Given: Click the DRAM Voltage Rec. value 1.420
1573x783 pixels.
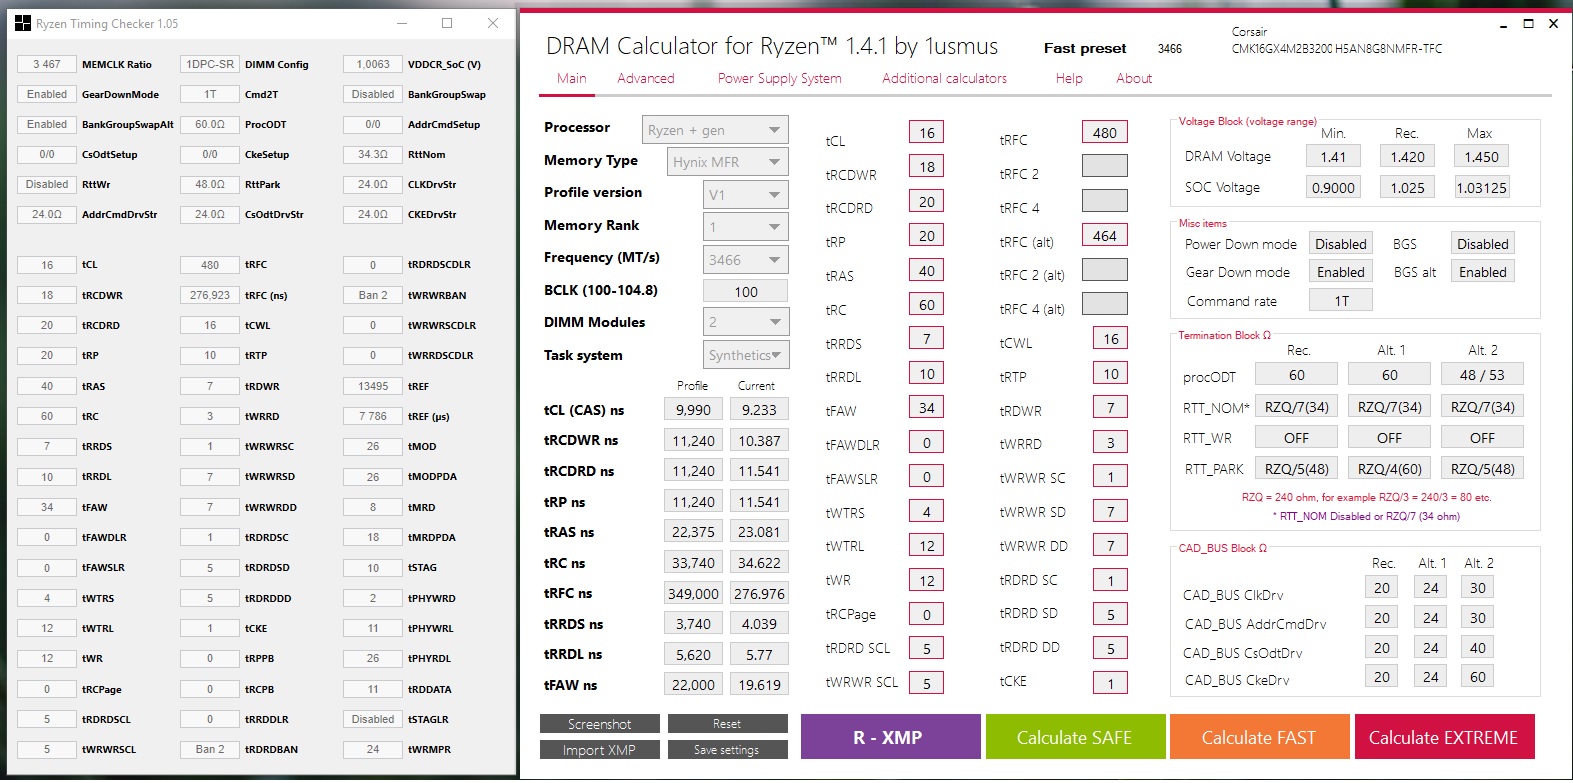Looking at the screenshot, I should coord(1407,157).
